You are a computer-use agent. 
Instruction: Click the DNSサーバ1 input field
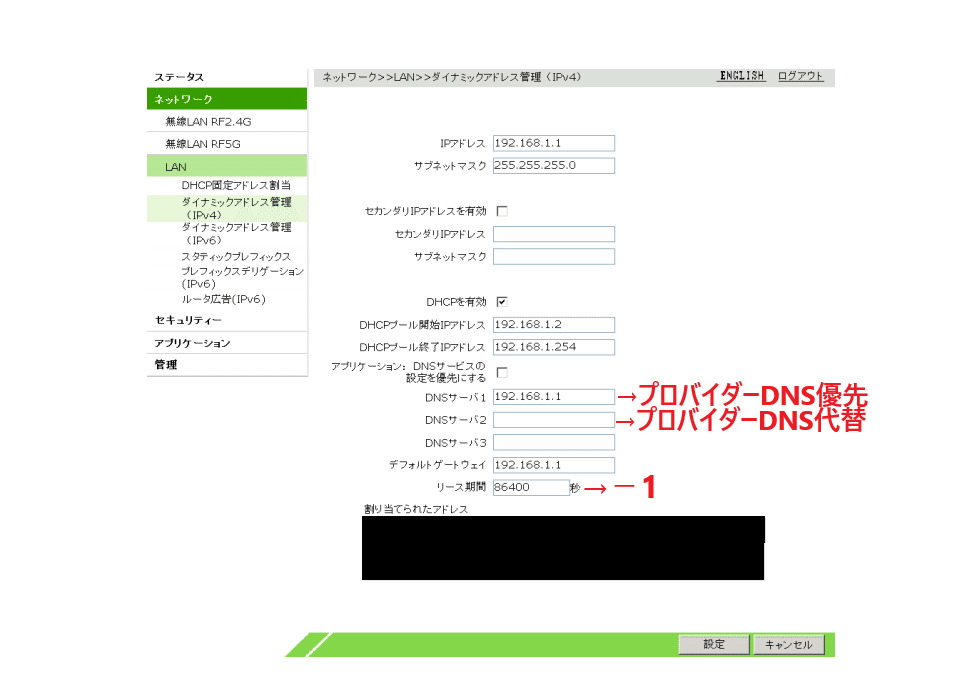pos(553,397)
